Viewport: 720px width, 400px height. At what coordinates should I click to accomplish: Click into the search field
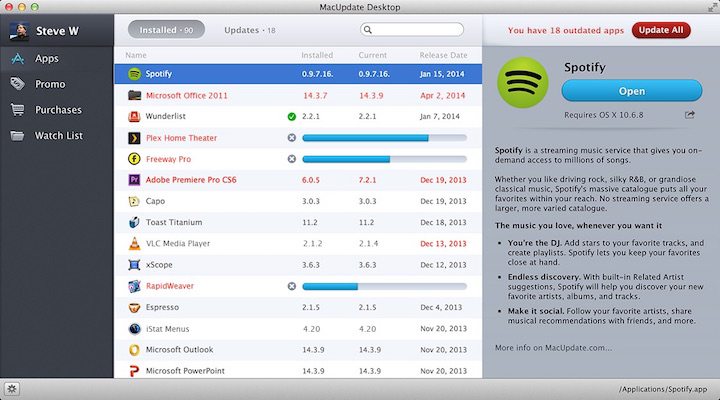412,30
